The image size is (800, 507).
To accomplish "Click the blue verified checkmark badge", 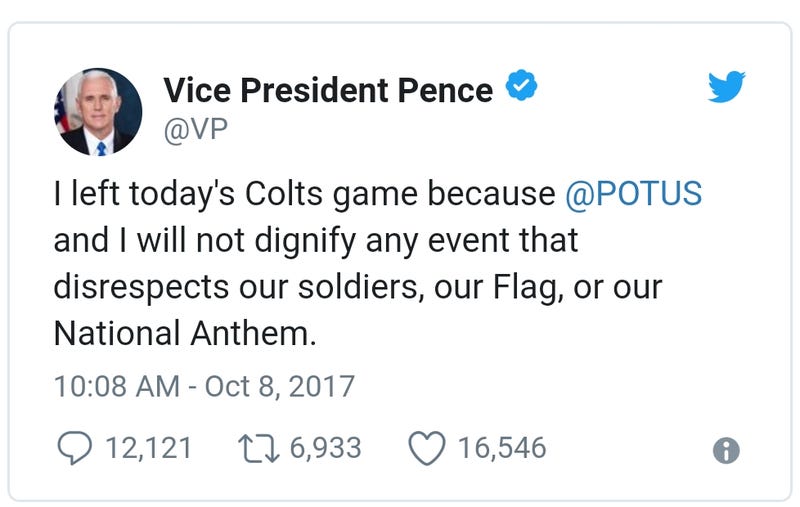I will coord(521,85).
